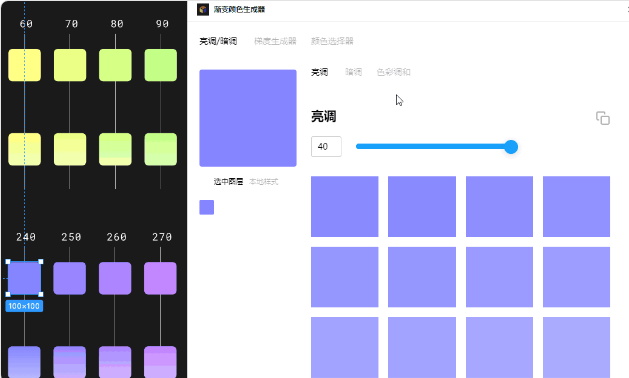Switch to the 亮调/暗调 main tab
This screenshot has height=378, width=629.
[x=218, y=41]
